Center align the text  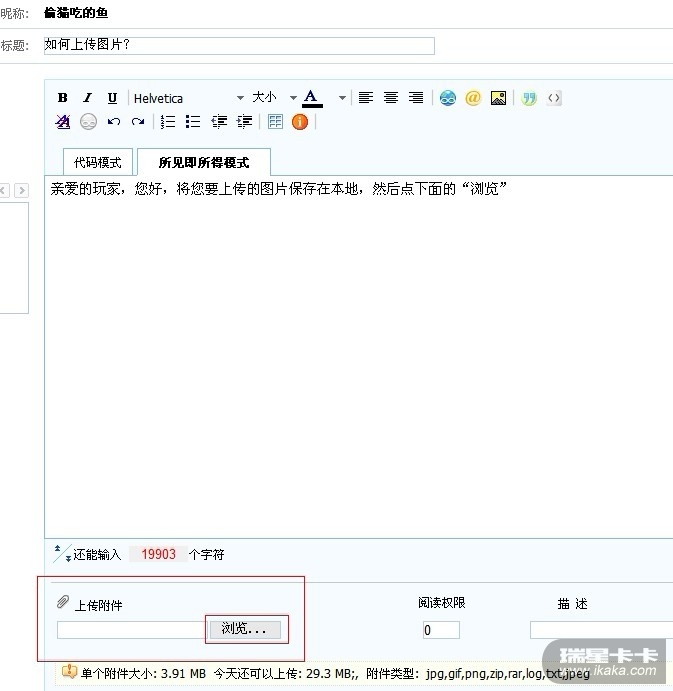(x=391, y=98)
